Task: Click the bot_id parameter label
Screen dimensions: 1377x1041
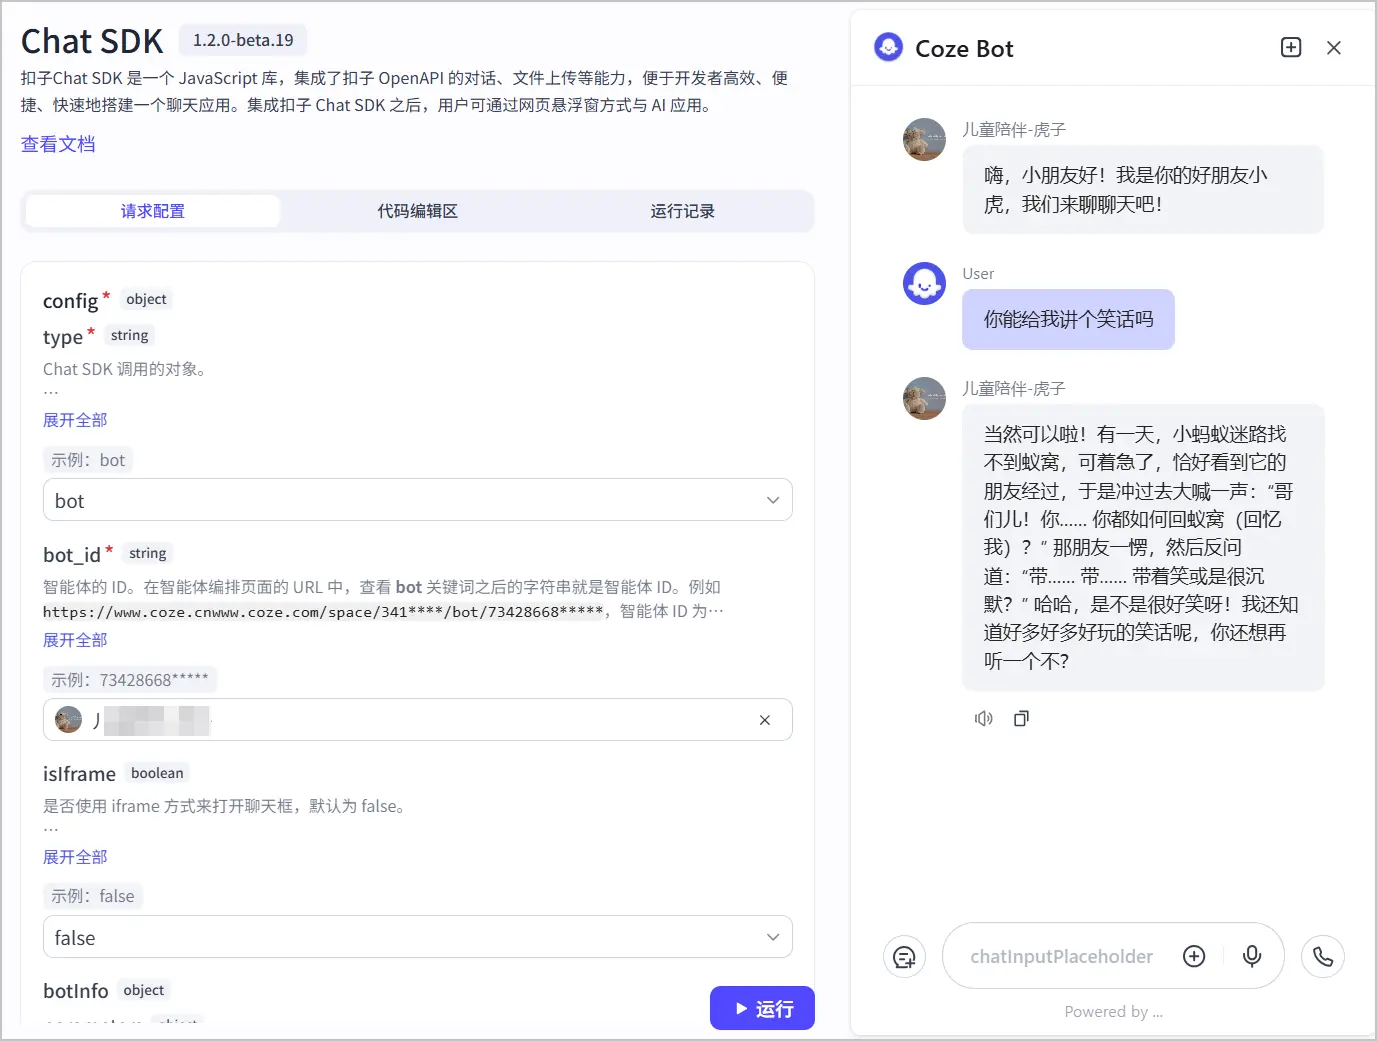Action: tap(72, 555)
